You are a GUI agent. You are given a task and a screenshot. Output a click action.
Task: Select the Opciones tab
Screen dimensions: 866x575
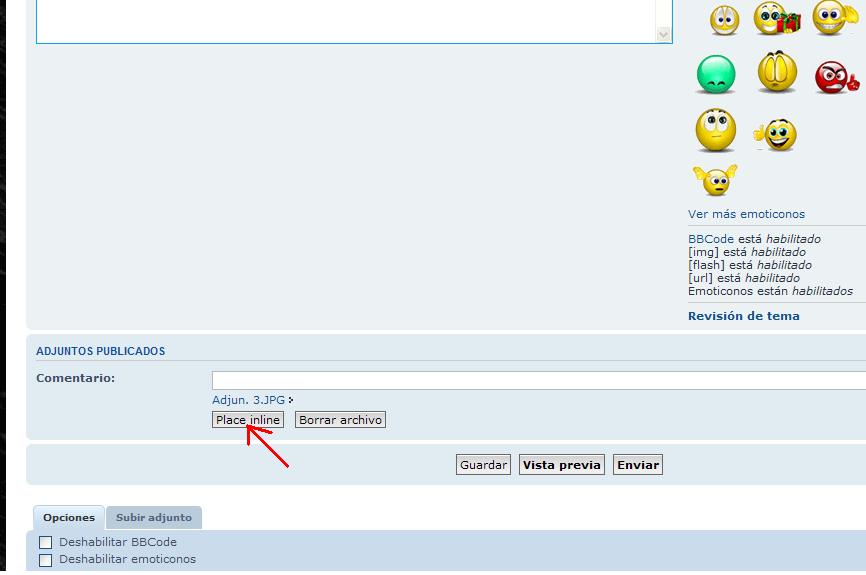point(69,518)
